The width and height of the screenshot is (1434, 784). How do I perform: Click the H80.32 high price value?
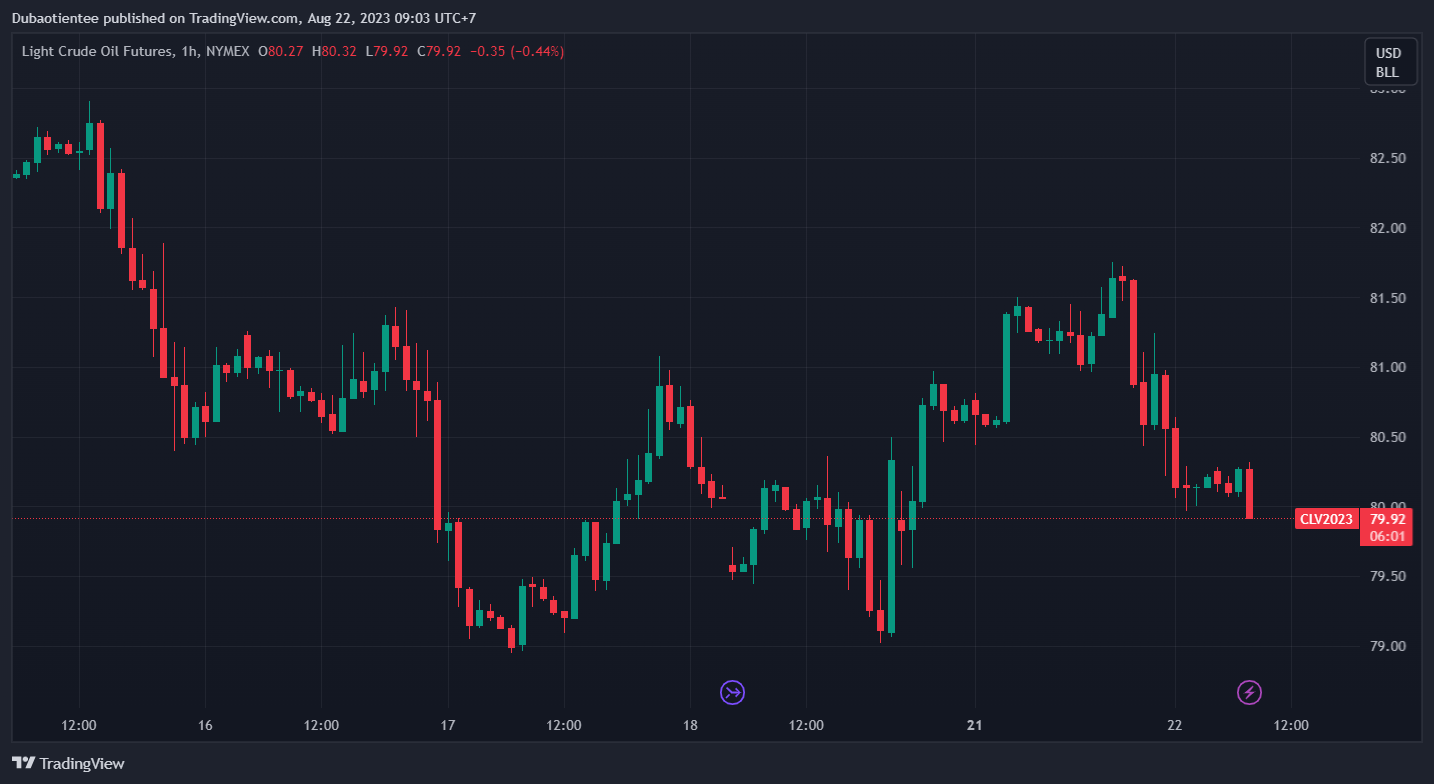334,51
